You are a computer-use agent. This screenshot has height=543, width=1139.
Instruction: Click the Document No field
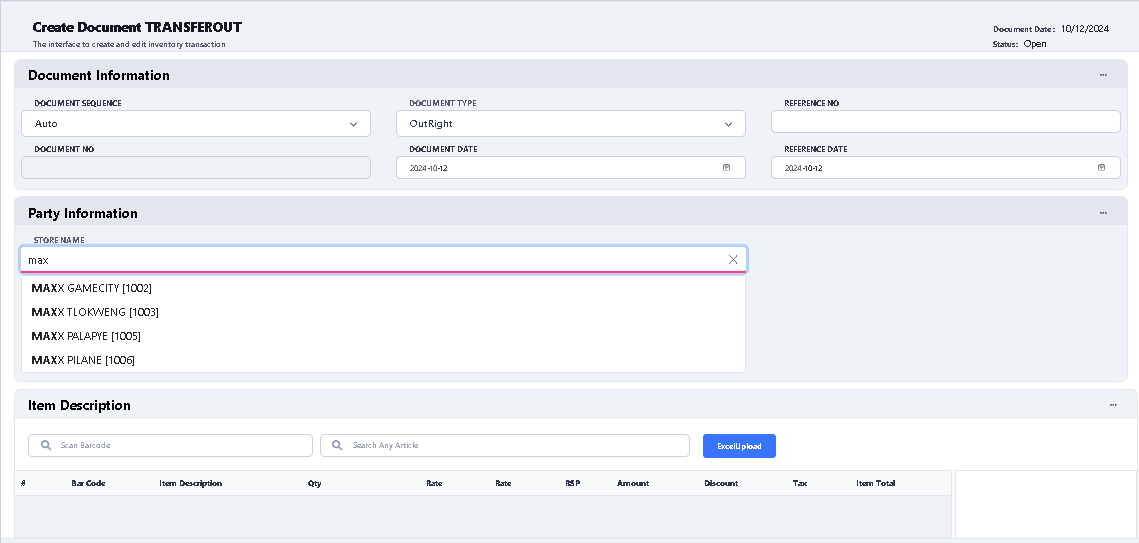[x=195, y=168]
